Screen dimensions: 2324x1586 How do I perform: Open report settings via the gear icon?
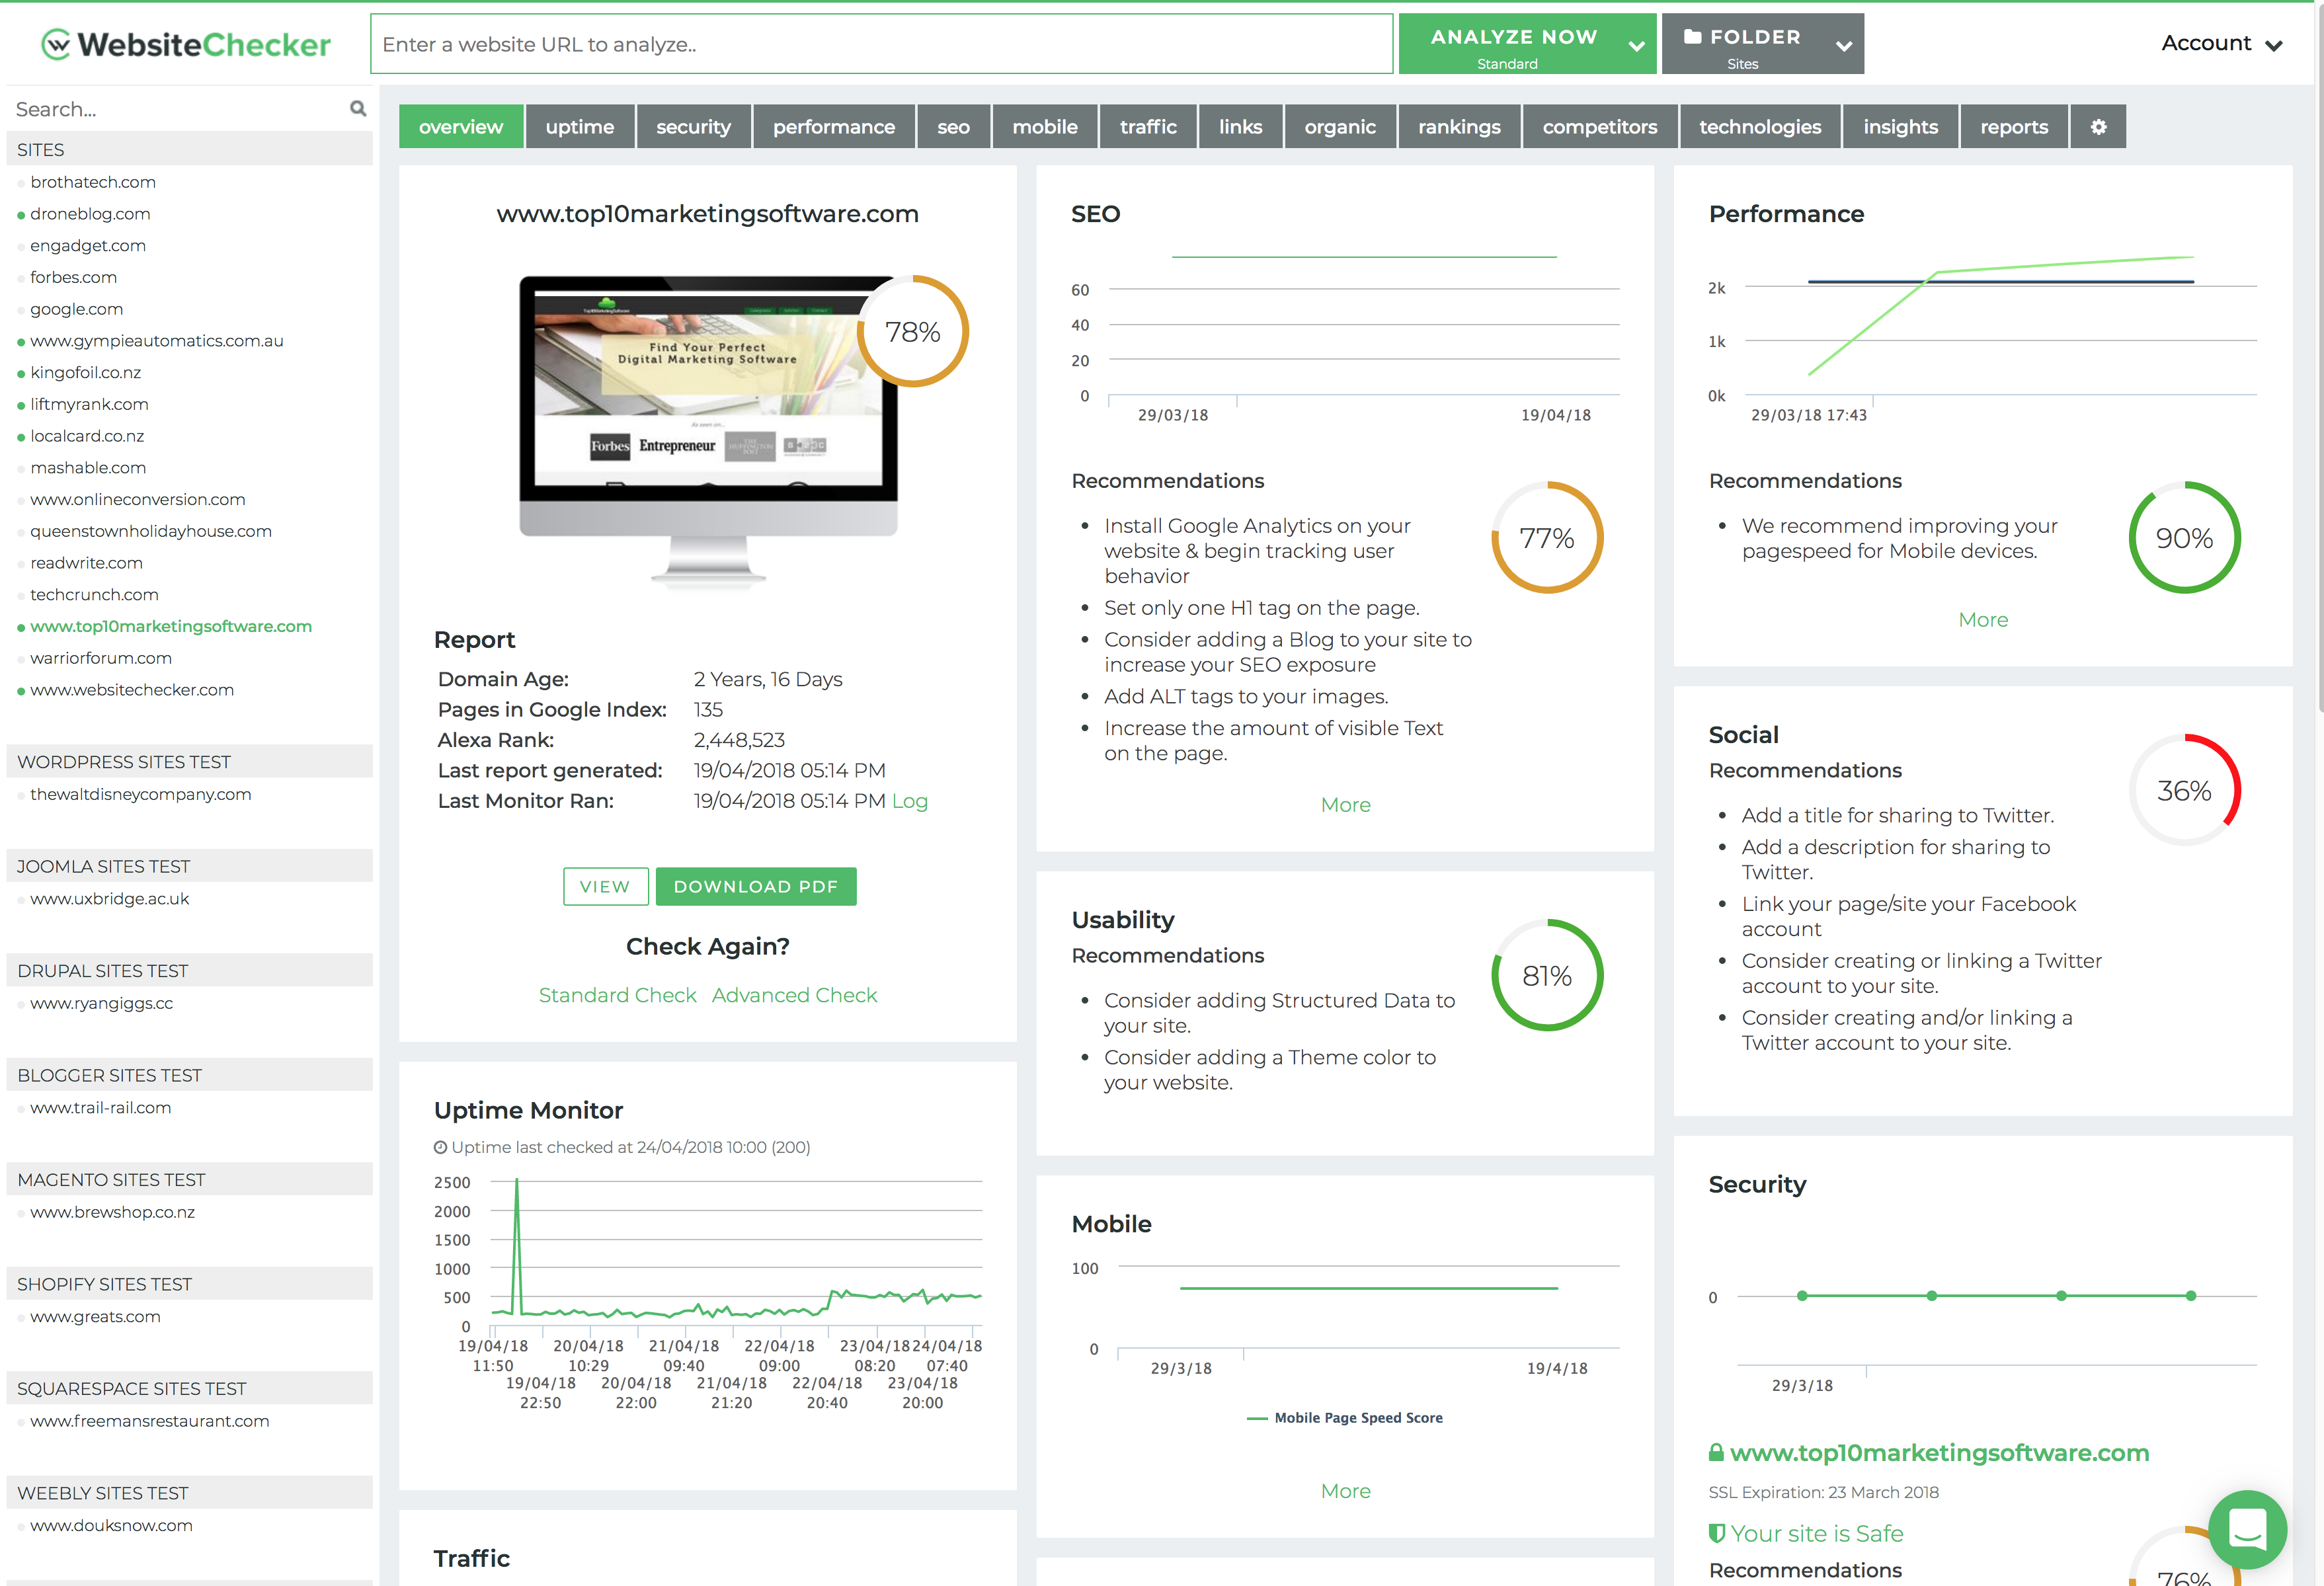pyautogui.click(x=2098, y=126)
